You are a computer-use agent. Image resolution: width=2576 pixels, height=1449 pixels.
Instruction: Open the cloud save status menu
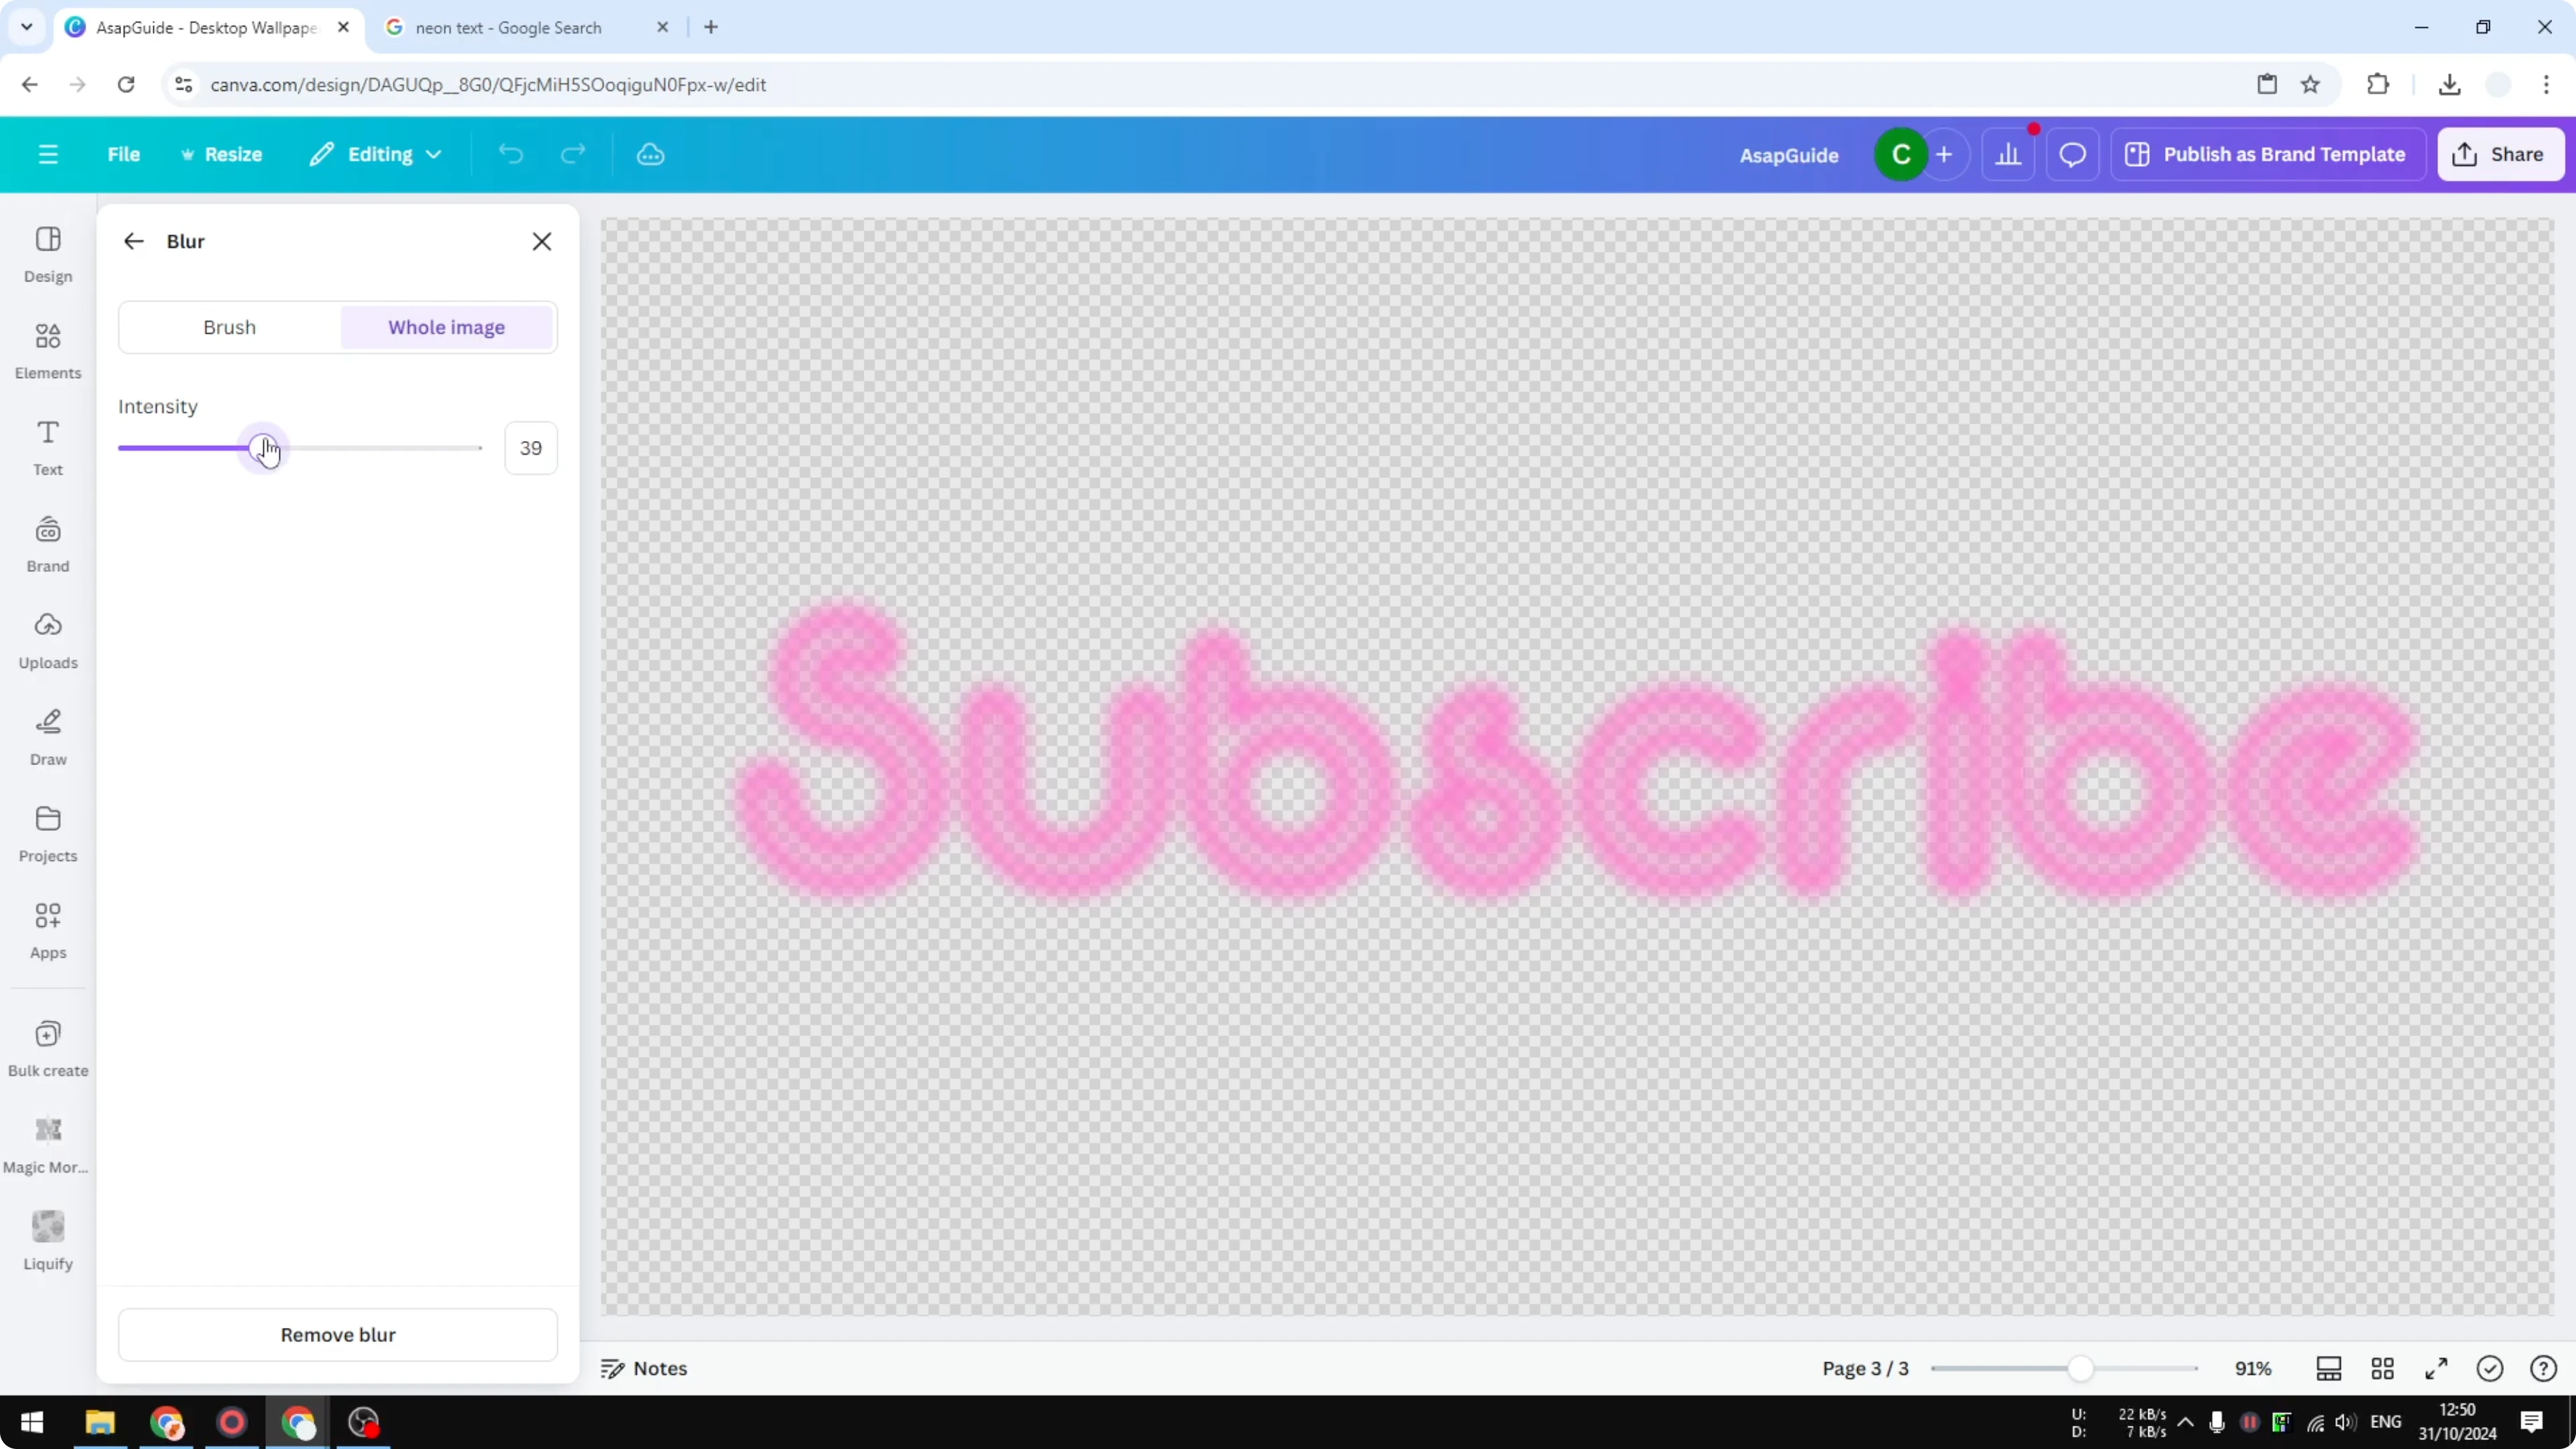tap(651, 154)
